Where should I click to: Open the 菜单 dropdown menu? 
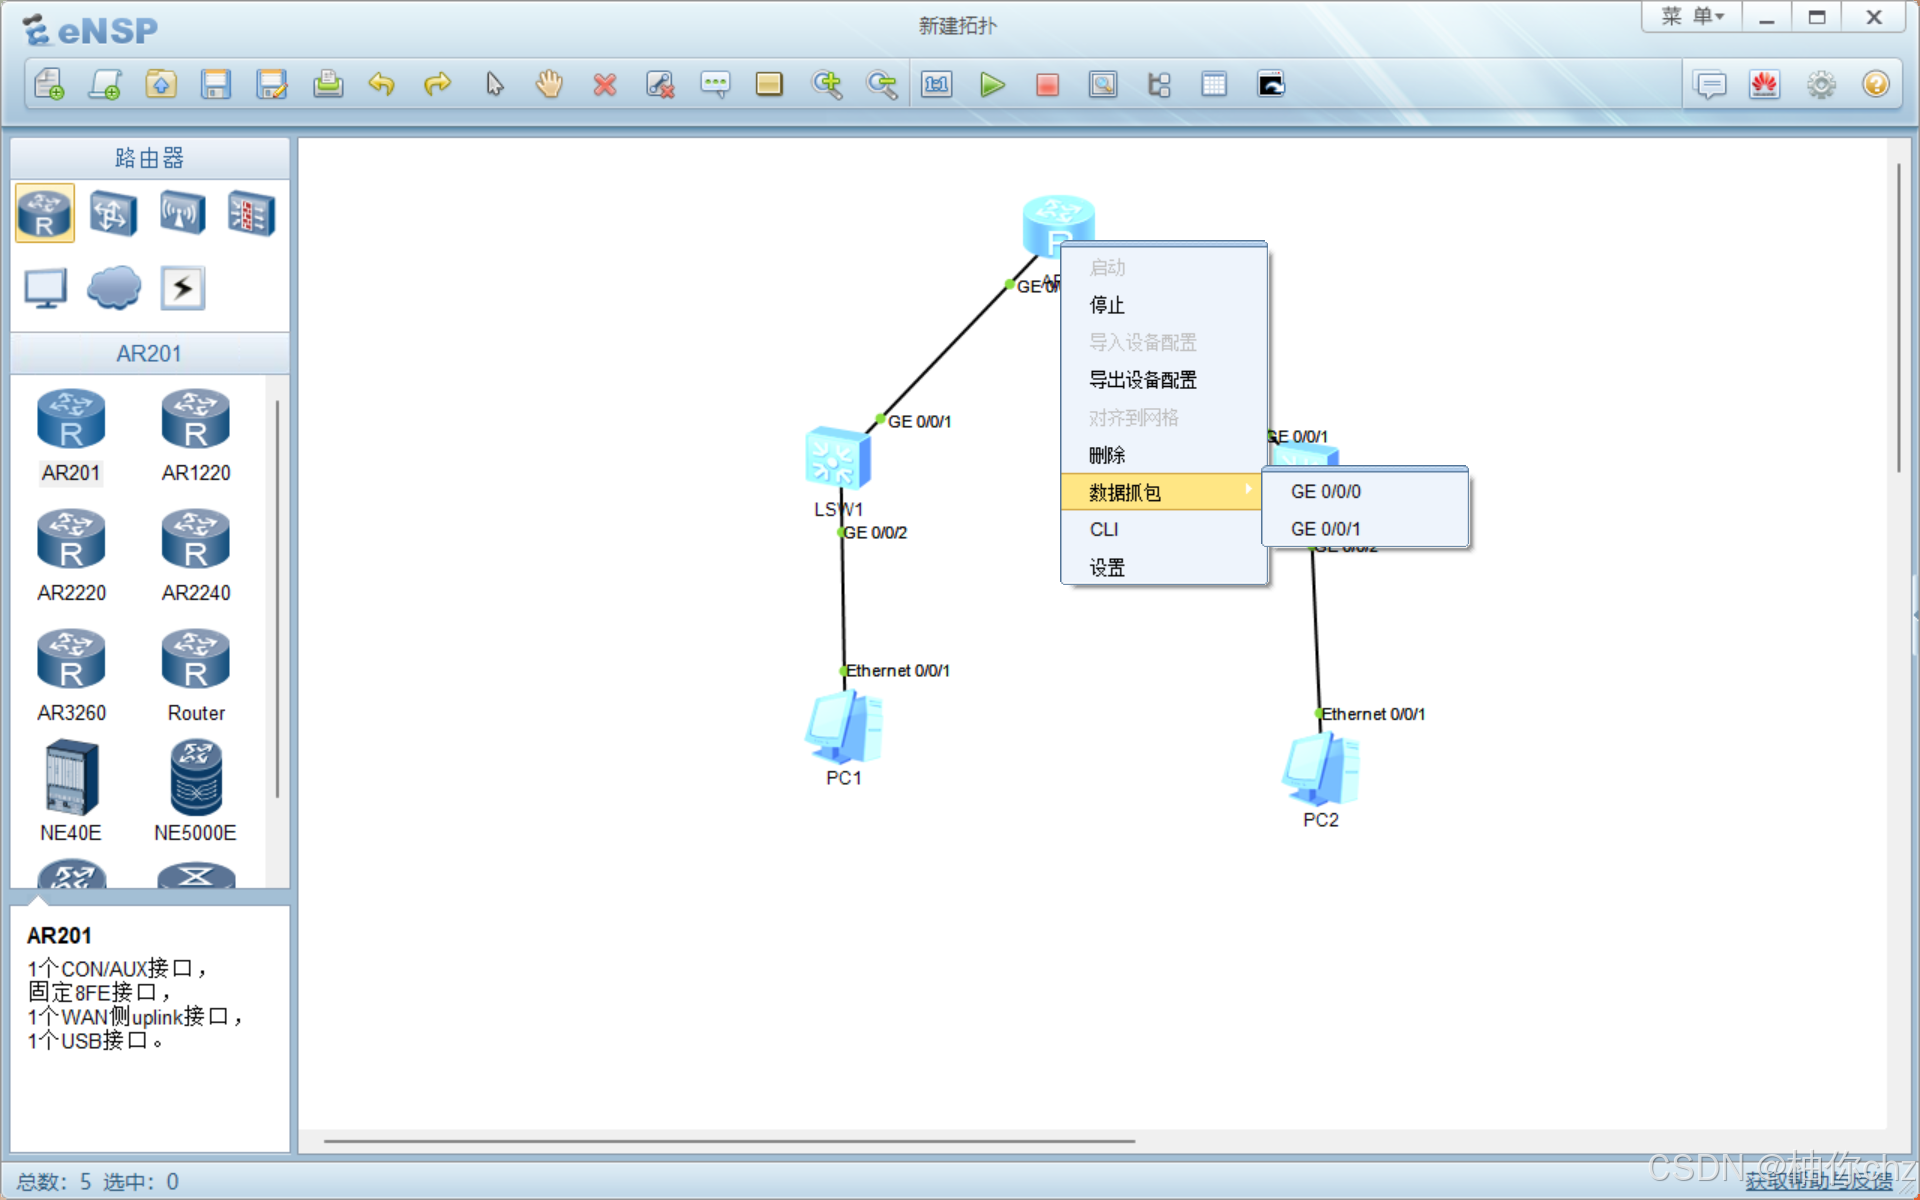1692,17
